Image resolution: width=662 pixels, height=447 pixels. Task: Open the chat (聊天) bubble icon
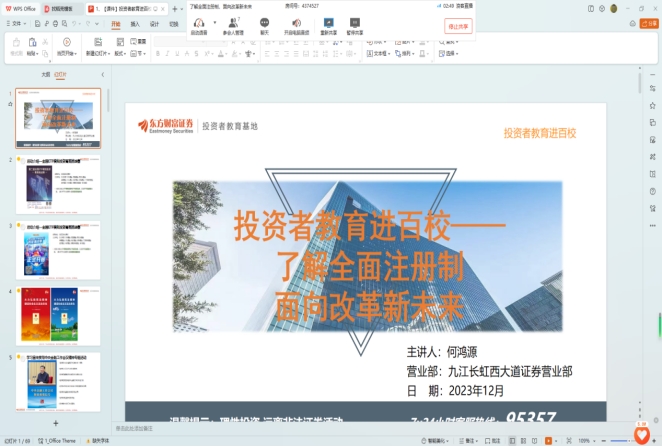[265, 25]
